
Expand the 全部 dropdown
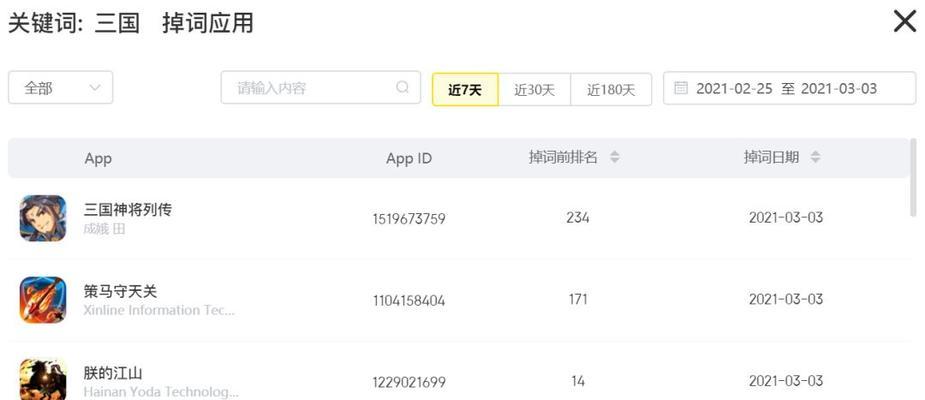pyautogui.click(x=61, y=88)
